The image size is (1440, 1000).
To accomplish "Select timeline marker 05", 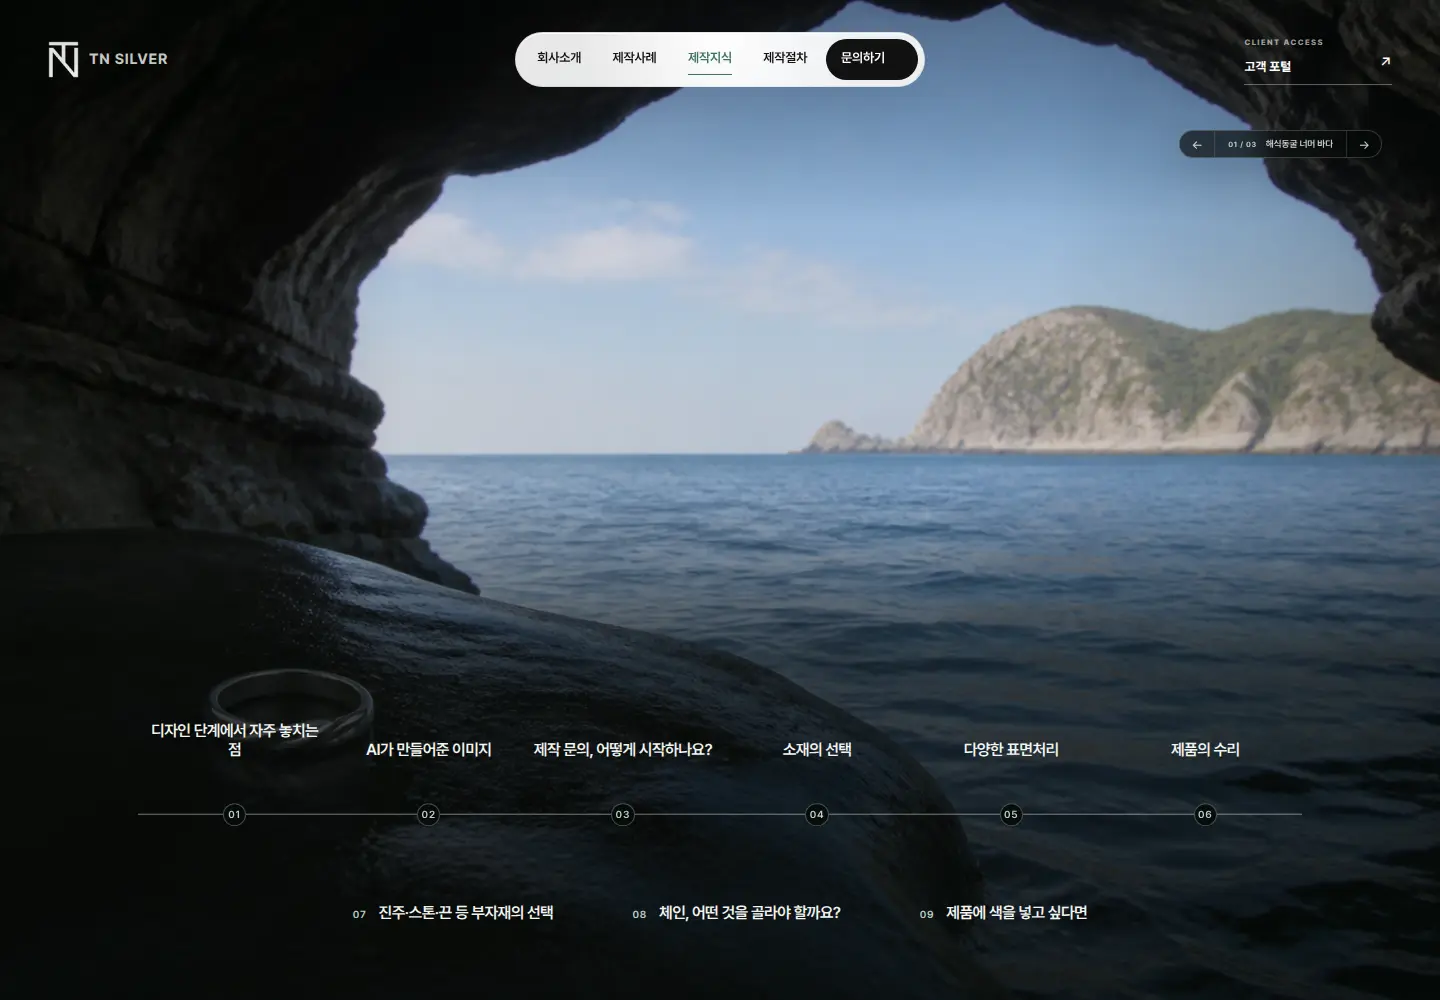I will (x=1010, y=815).
